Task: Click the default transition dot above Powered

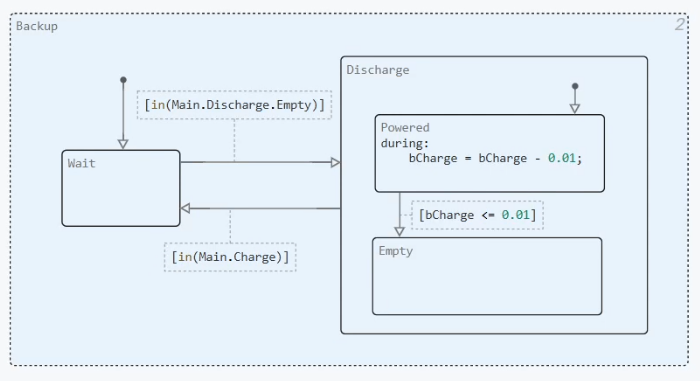Action: (575, 86)
